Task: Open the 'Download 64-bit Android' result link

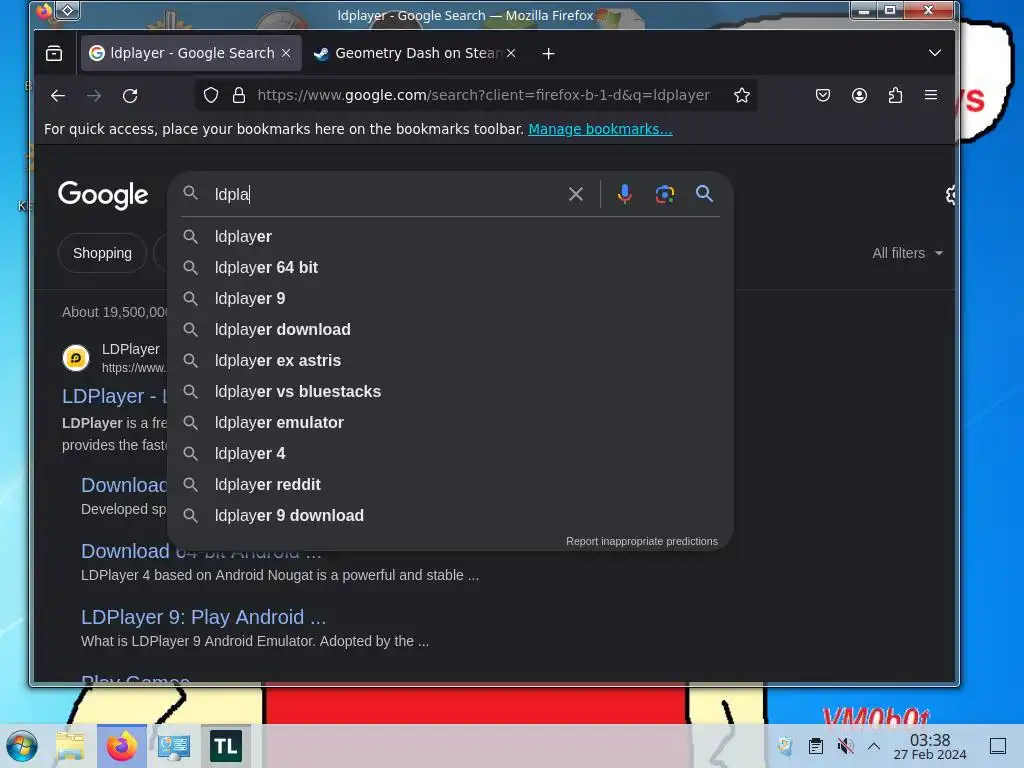Action: point(201,551)
